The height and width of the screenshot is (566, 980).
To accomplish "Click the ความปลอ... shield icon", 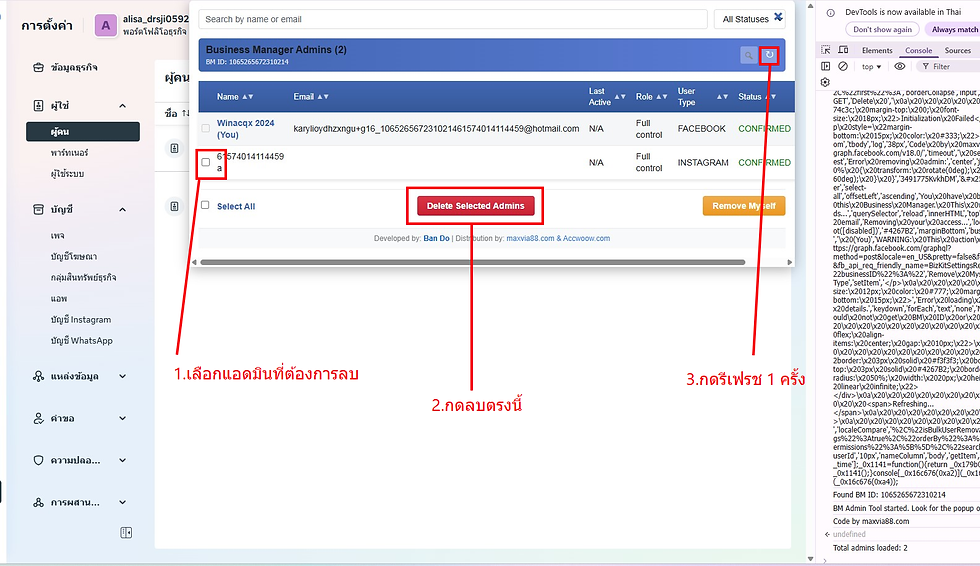I will point(38,460).
